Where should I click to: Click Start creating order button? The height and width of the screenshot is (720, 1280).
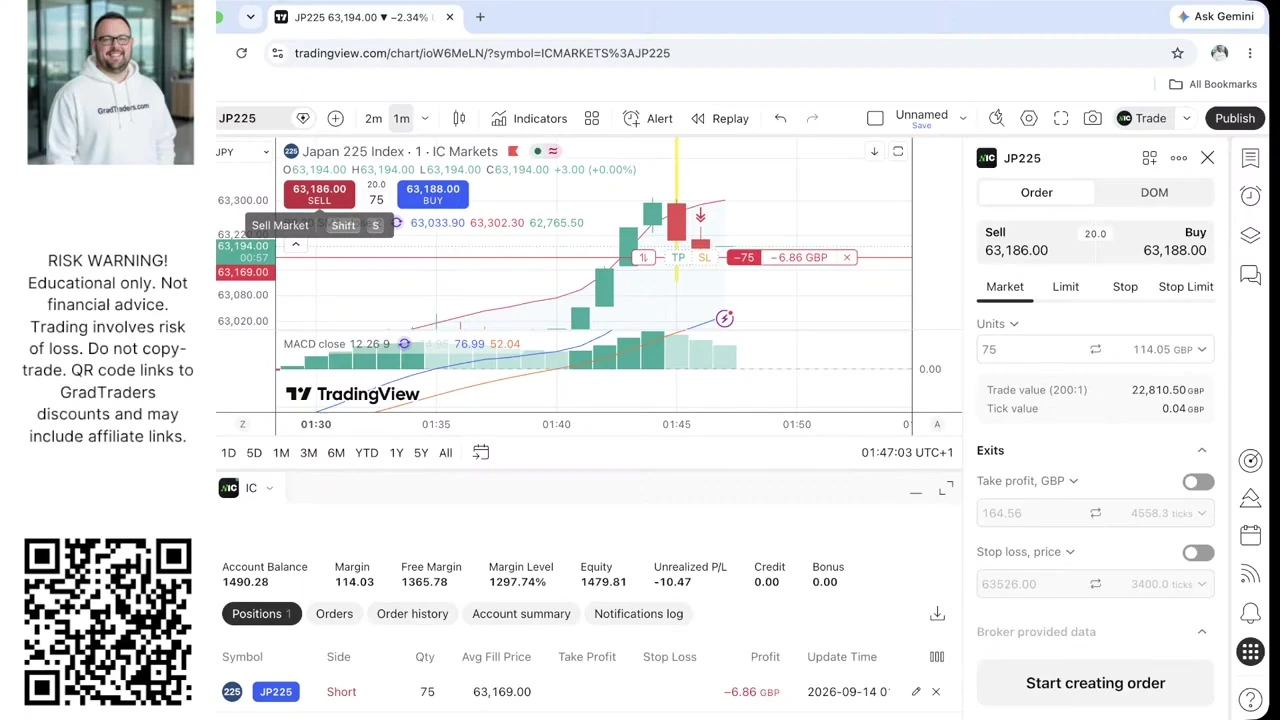[1095, 683]
